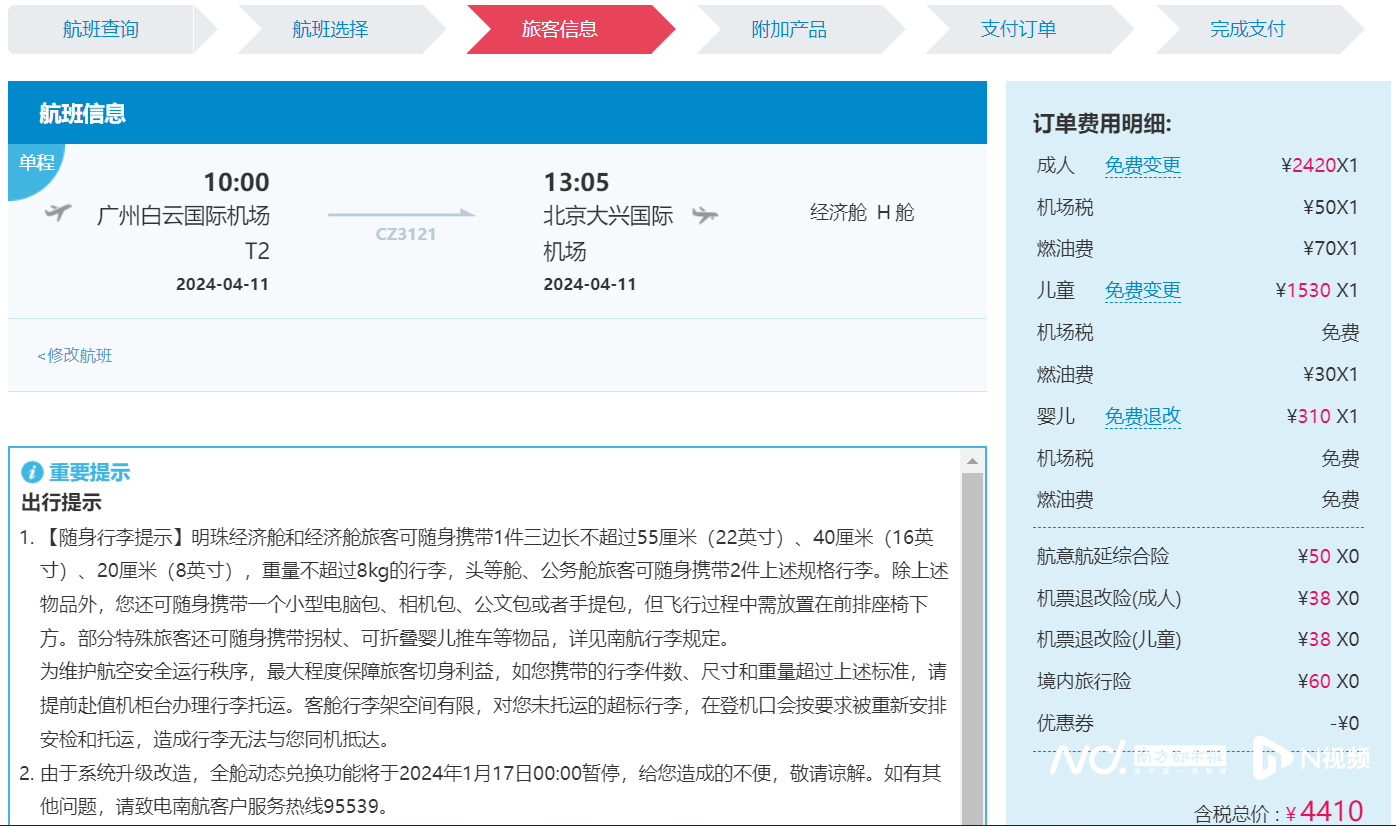Go to the 航班选择 step
Viewport: 1396px width, 826px height.
(x=330, y=29)
